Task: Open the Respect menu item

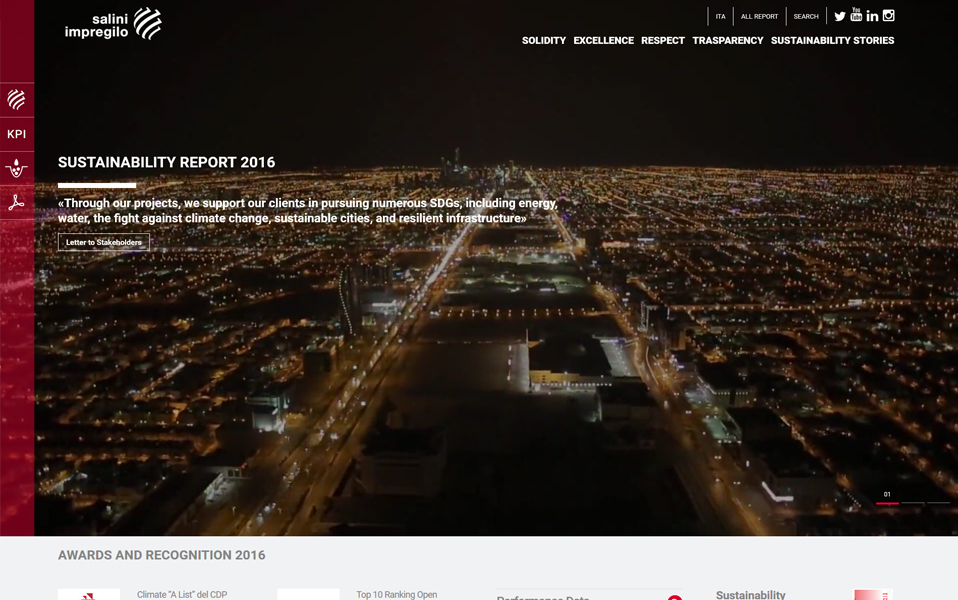Action: 662,41
